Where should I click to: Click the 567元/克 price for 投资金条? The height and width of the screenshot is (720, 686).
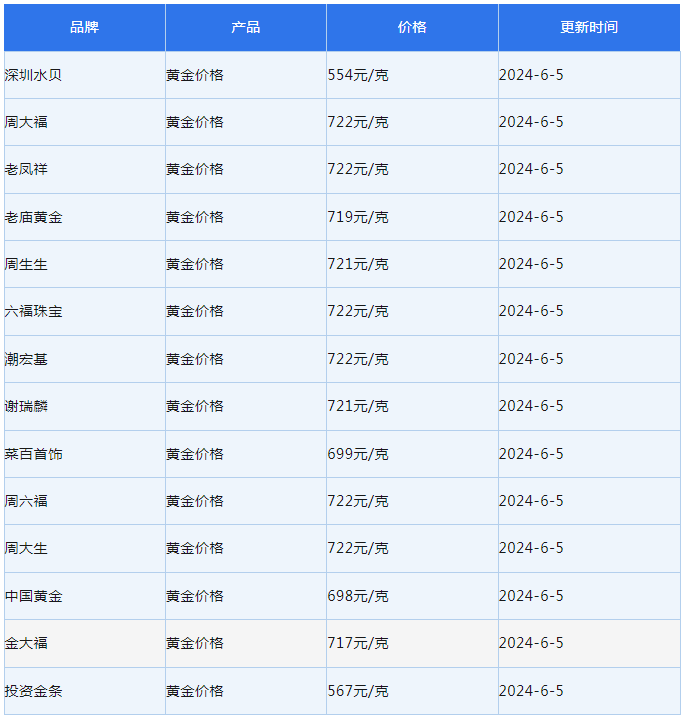click(358, 691)
